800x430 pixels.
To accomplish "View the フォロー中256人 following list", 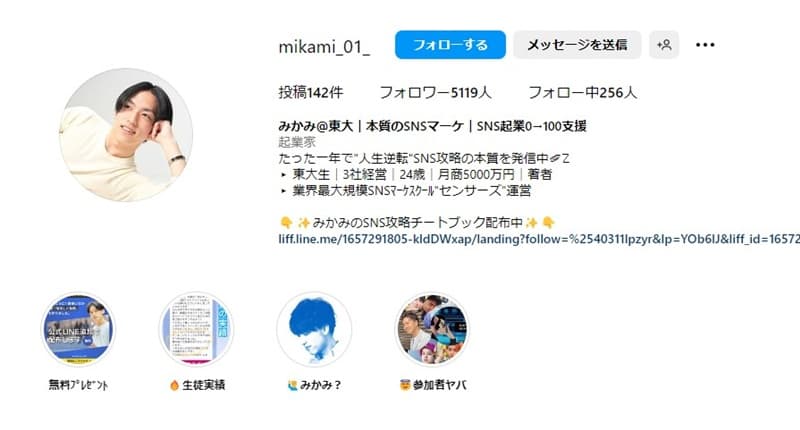I will (x=582, y=92).
